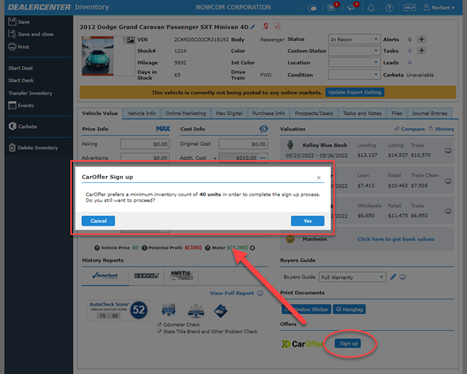This screenshot has width=467, height=374.
Task: Select the Vehicle Value tab
Action: (100, 113)
